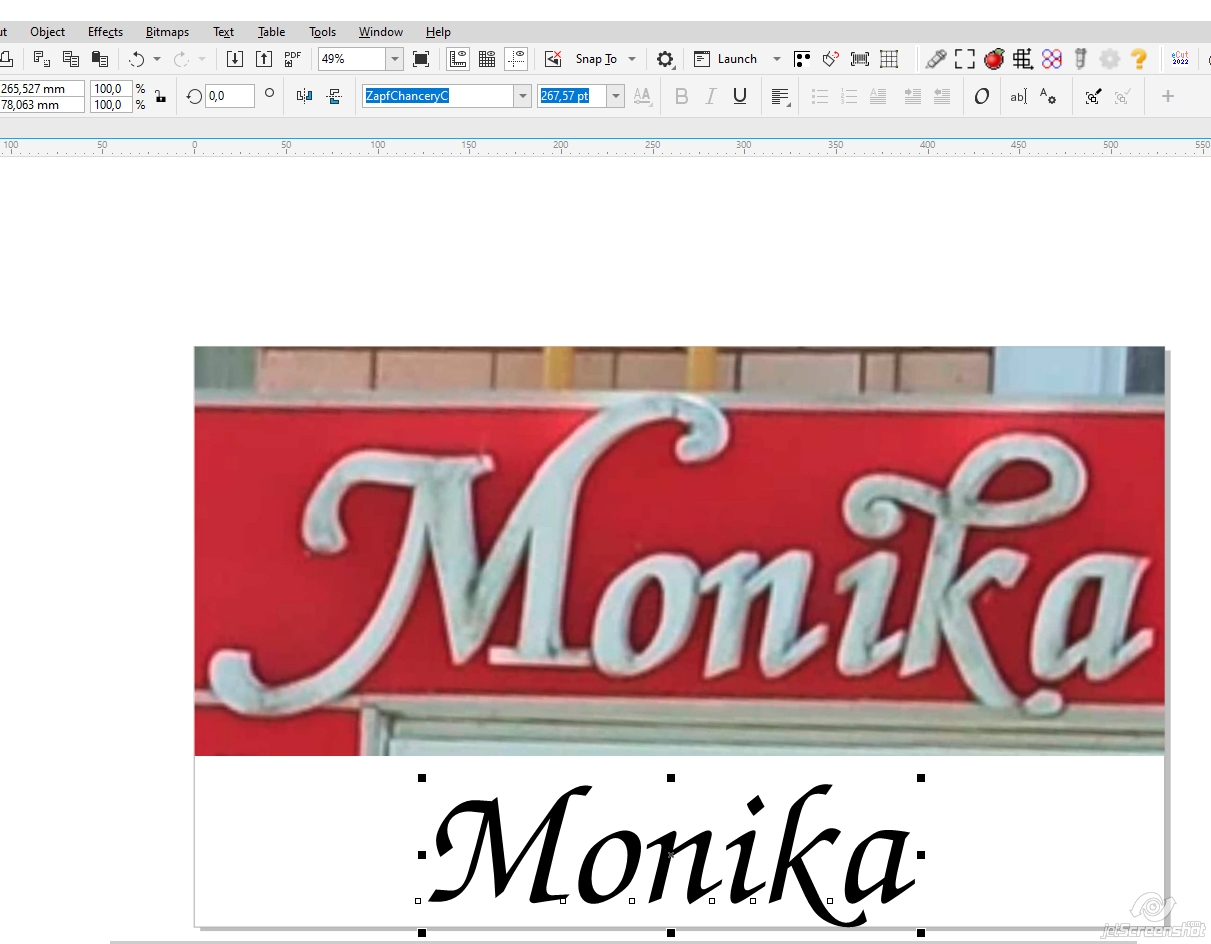Click the Launch button
Image resolution: width=1211 pixels, height=944 pixels.
pyautogui.click(x=736, y=59)
